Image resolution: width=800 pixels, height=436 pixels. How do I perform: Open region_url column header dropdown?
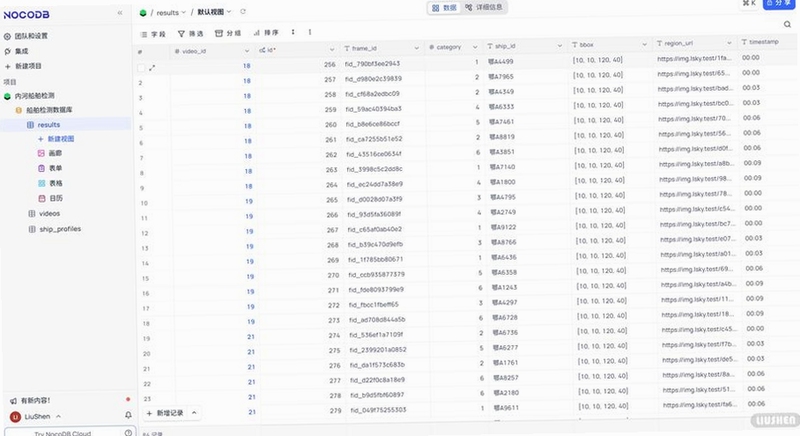click(729, 43)
